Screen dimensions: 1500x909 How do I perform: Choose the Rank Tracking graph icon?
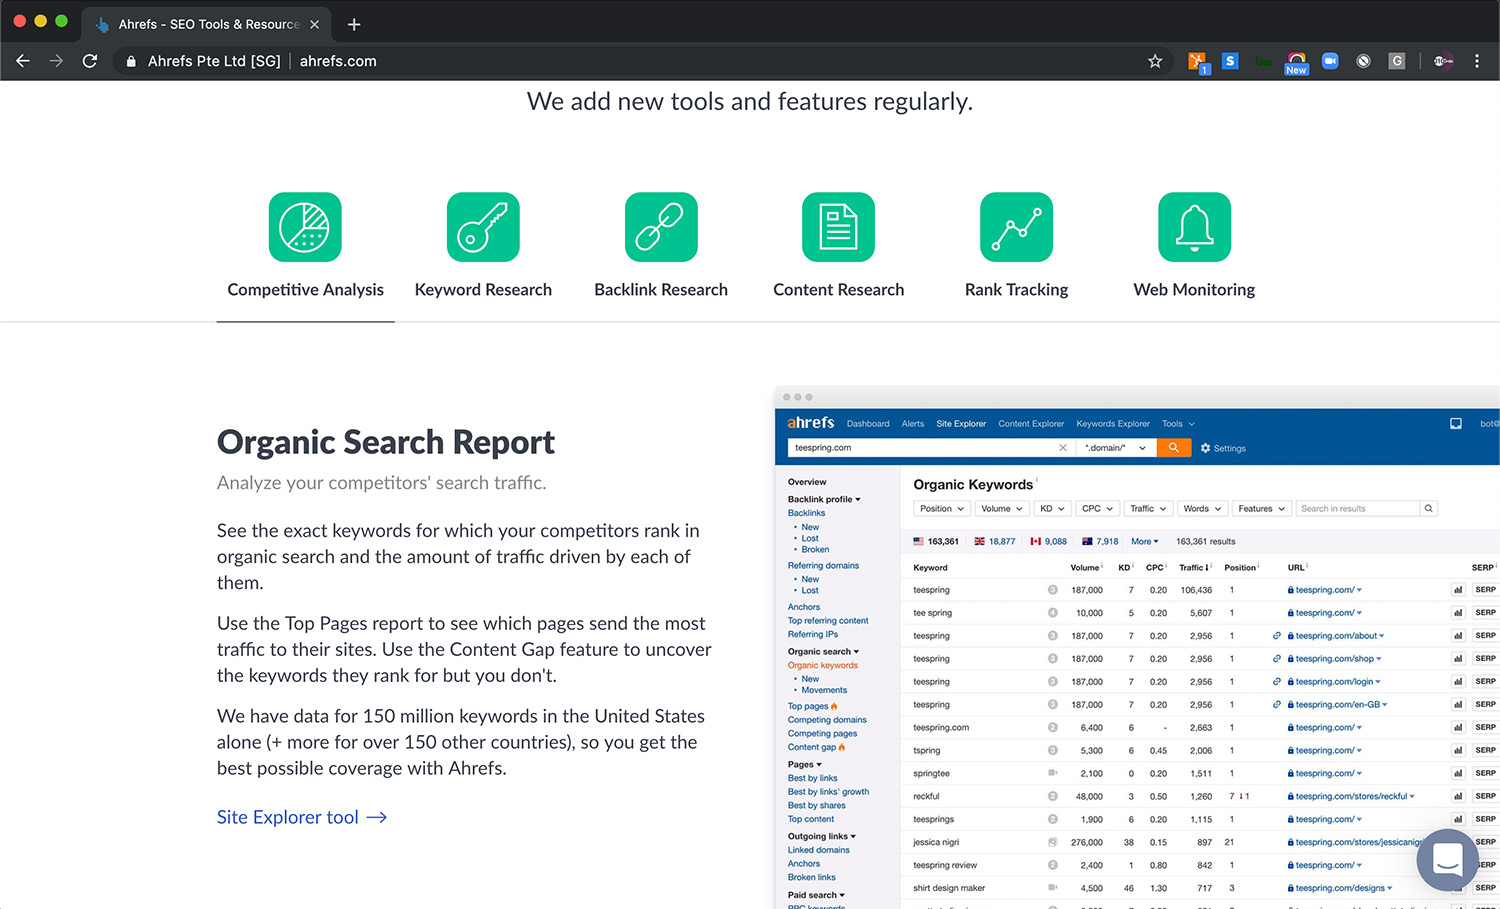pyautogui.click(x=1016, y=227)
